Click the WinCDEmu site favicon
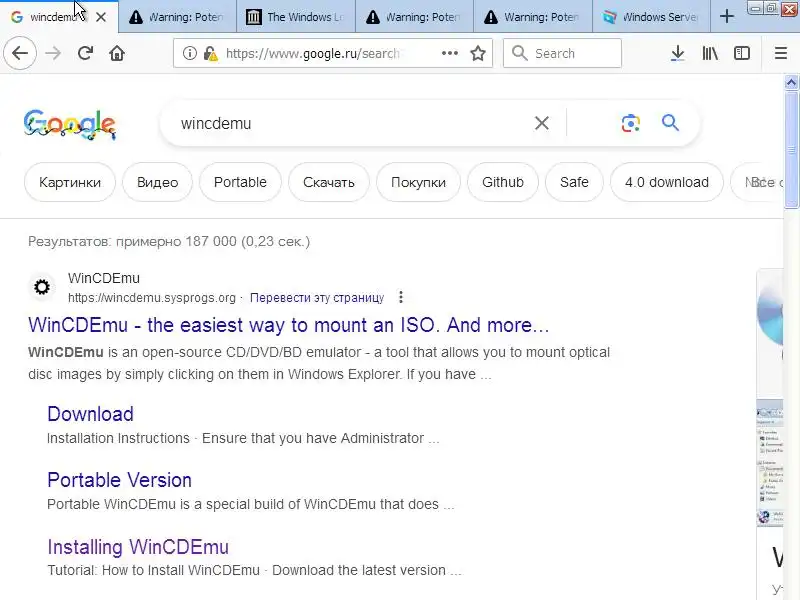 tap(42, 287)
